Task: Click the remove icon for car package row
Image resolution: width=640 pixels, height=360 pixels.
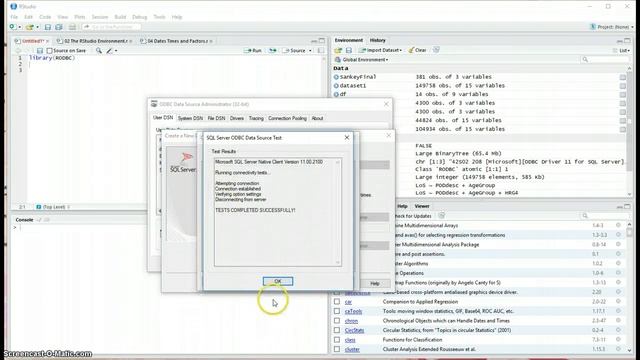Action: click(x=618, y=302)
